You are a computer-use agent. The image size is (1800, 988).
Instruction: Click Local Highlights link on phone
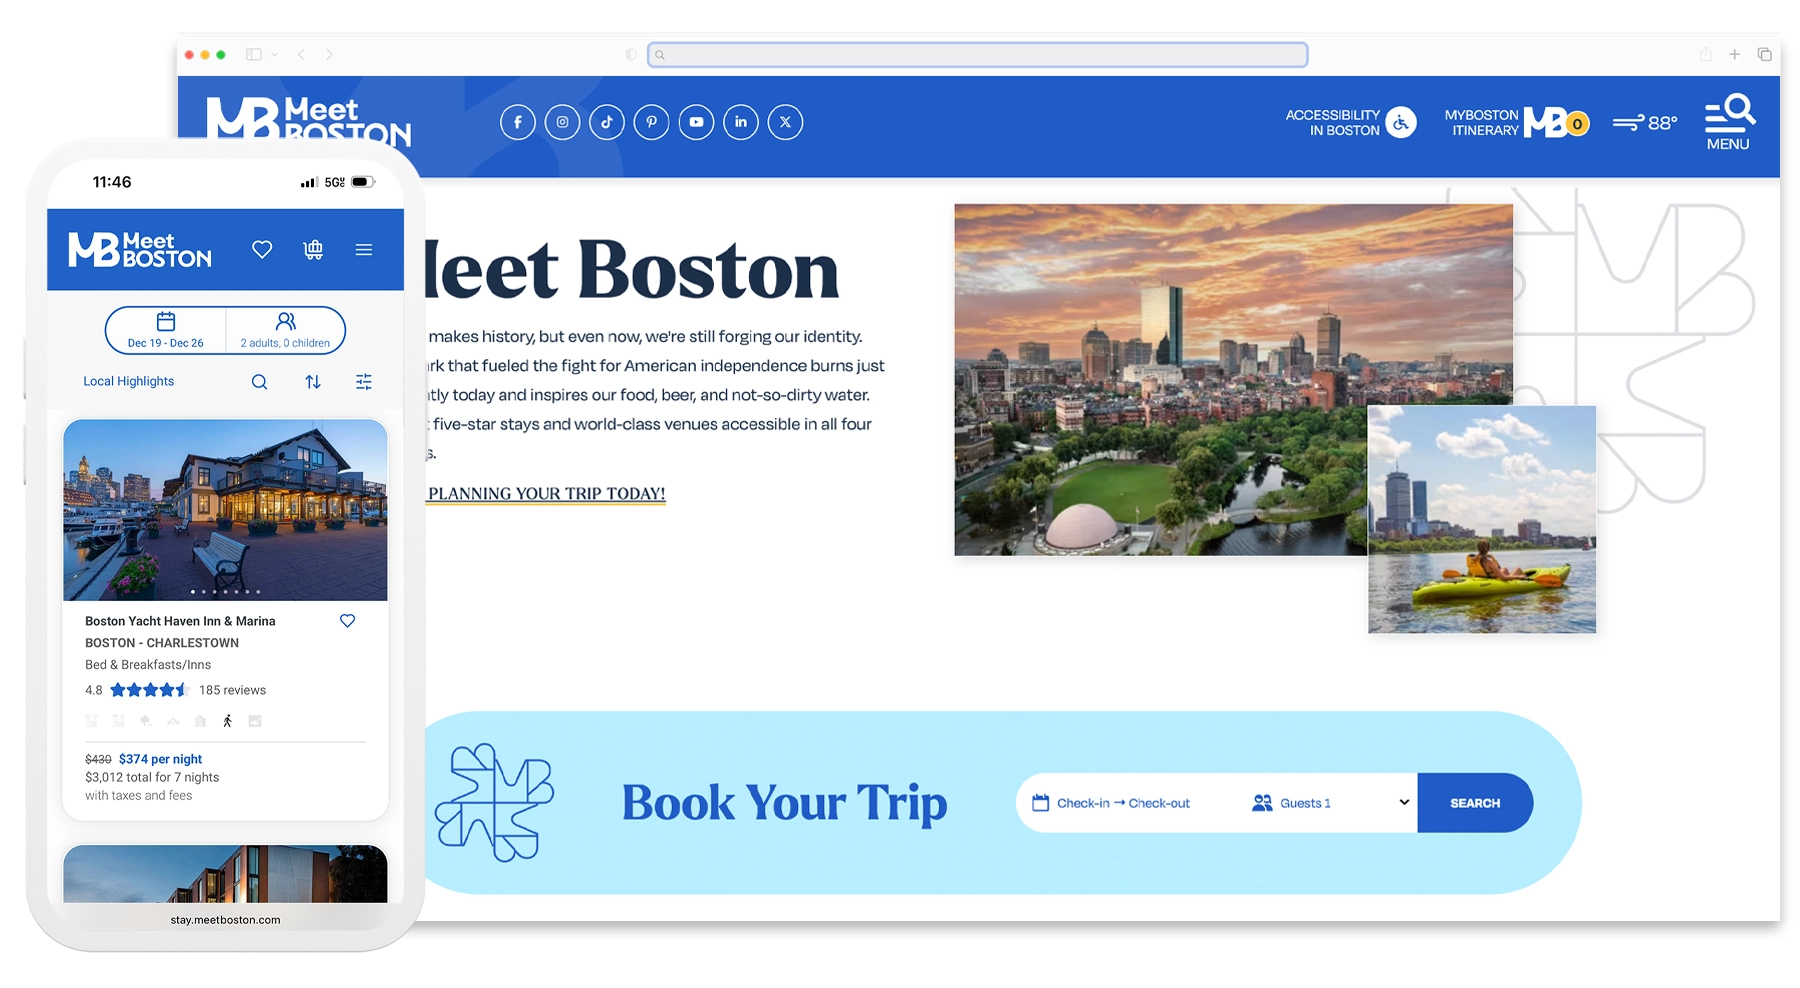tap(129, 381)
